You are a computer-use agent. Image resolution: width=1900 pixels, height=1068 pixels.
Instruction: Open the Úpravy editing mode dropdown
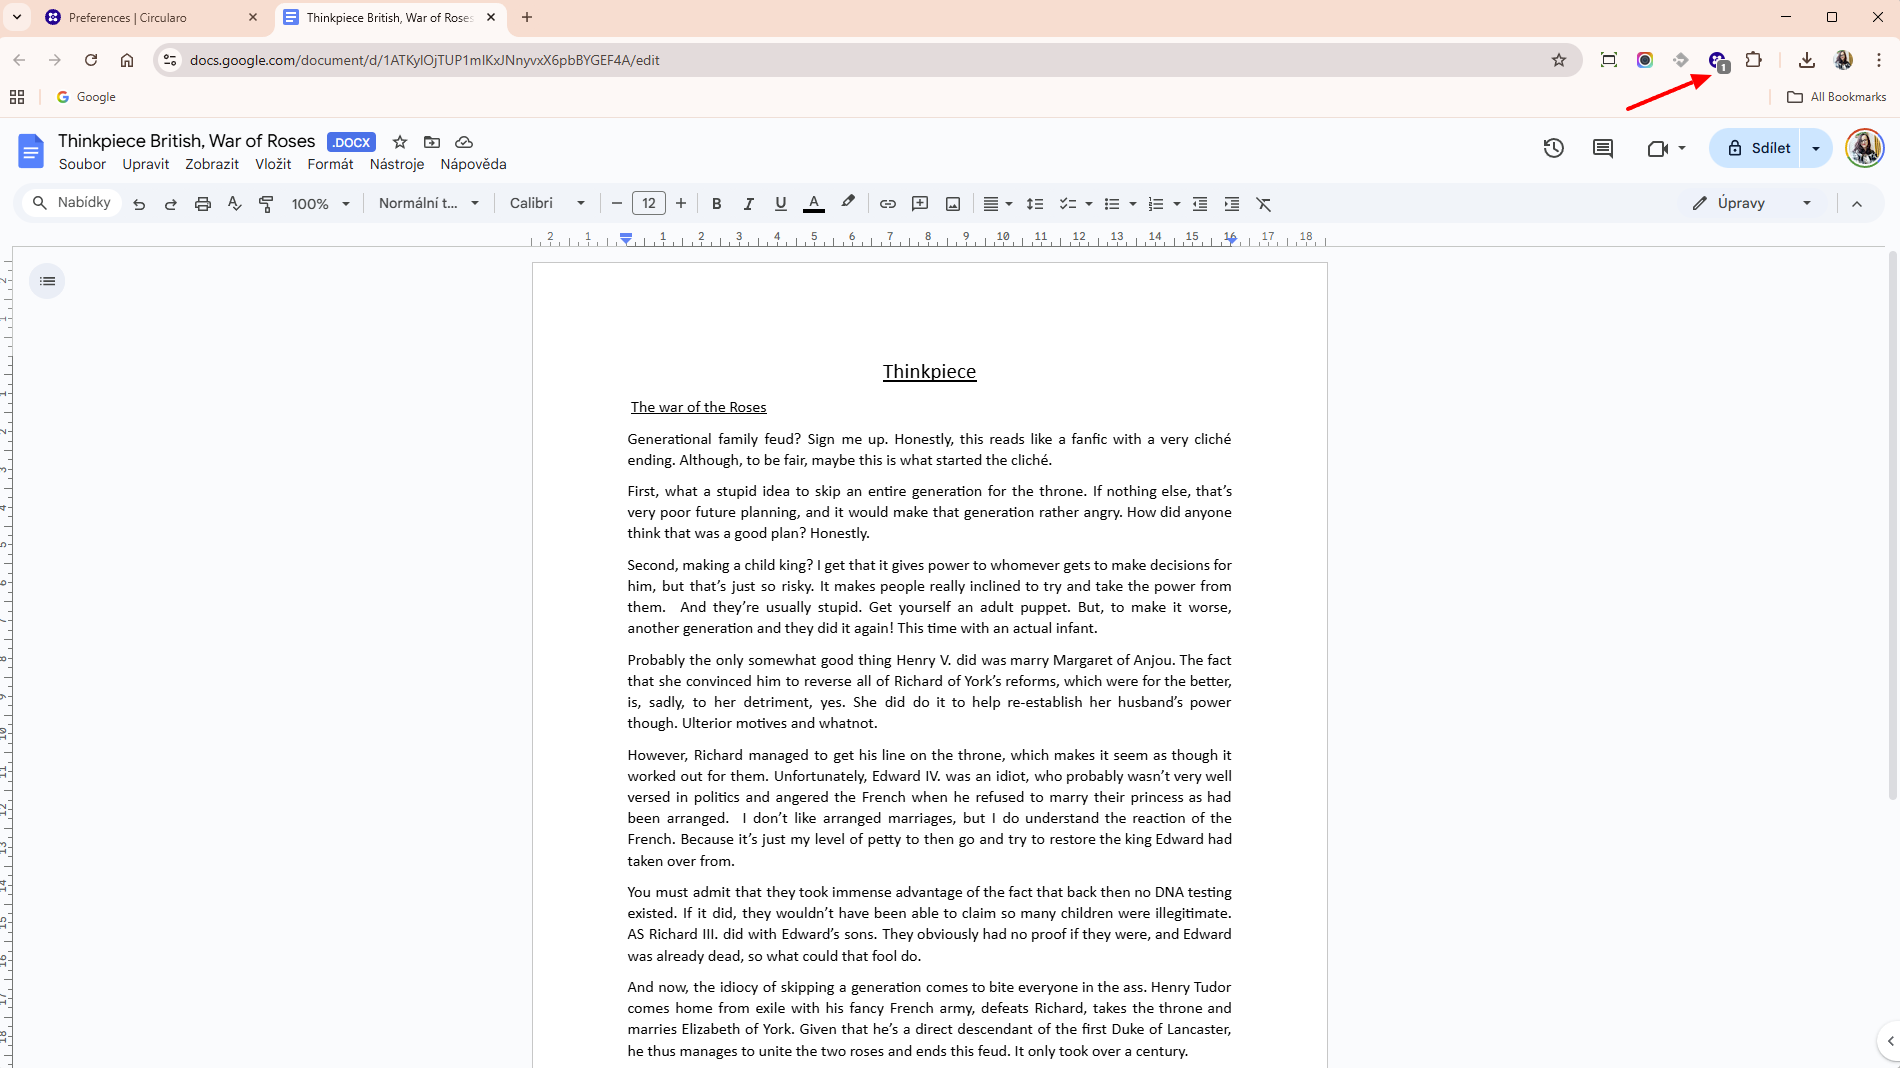pyautogui.click(x=1752, y=204)
